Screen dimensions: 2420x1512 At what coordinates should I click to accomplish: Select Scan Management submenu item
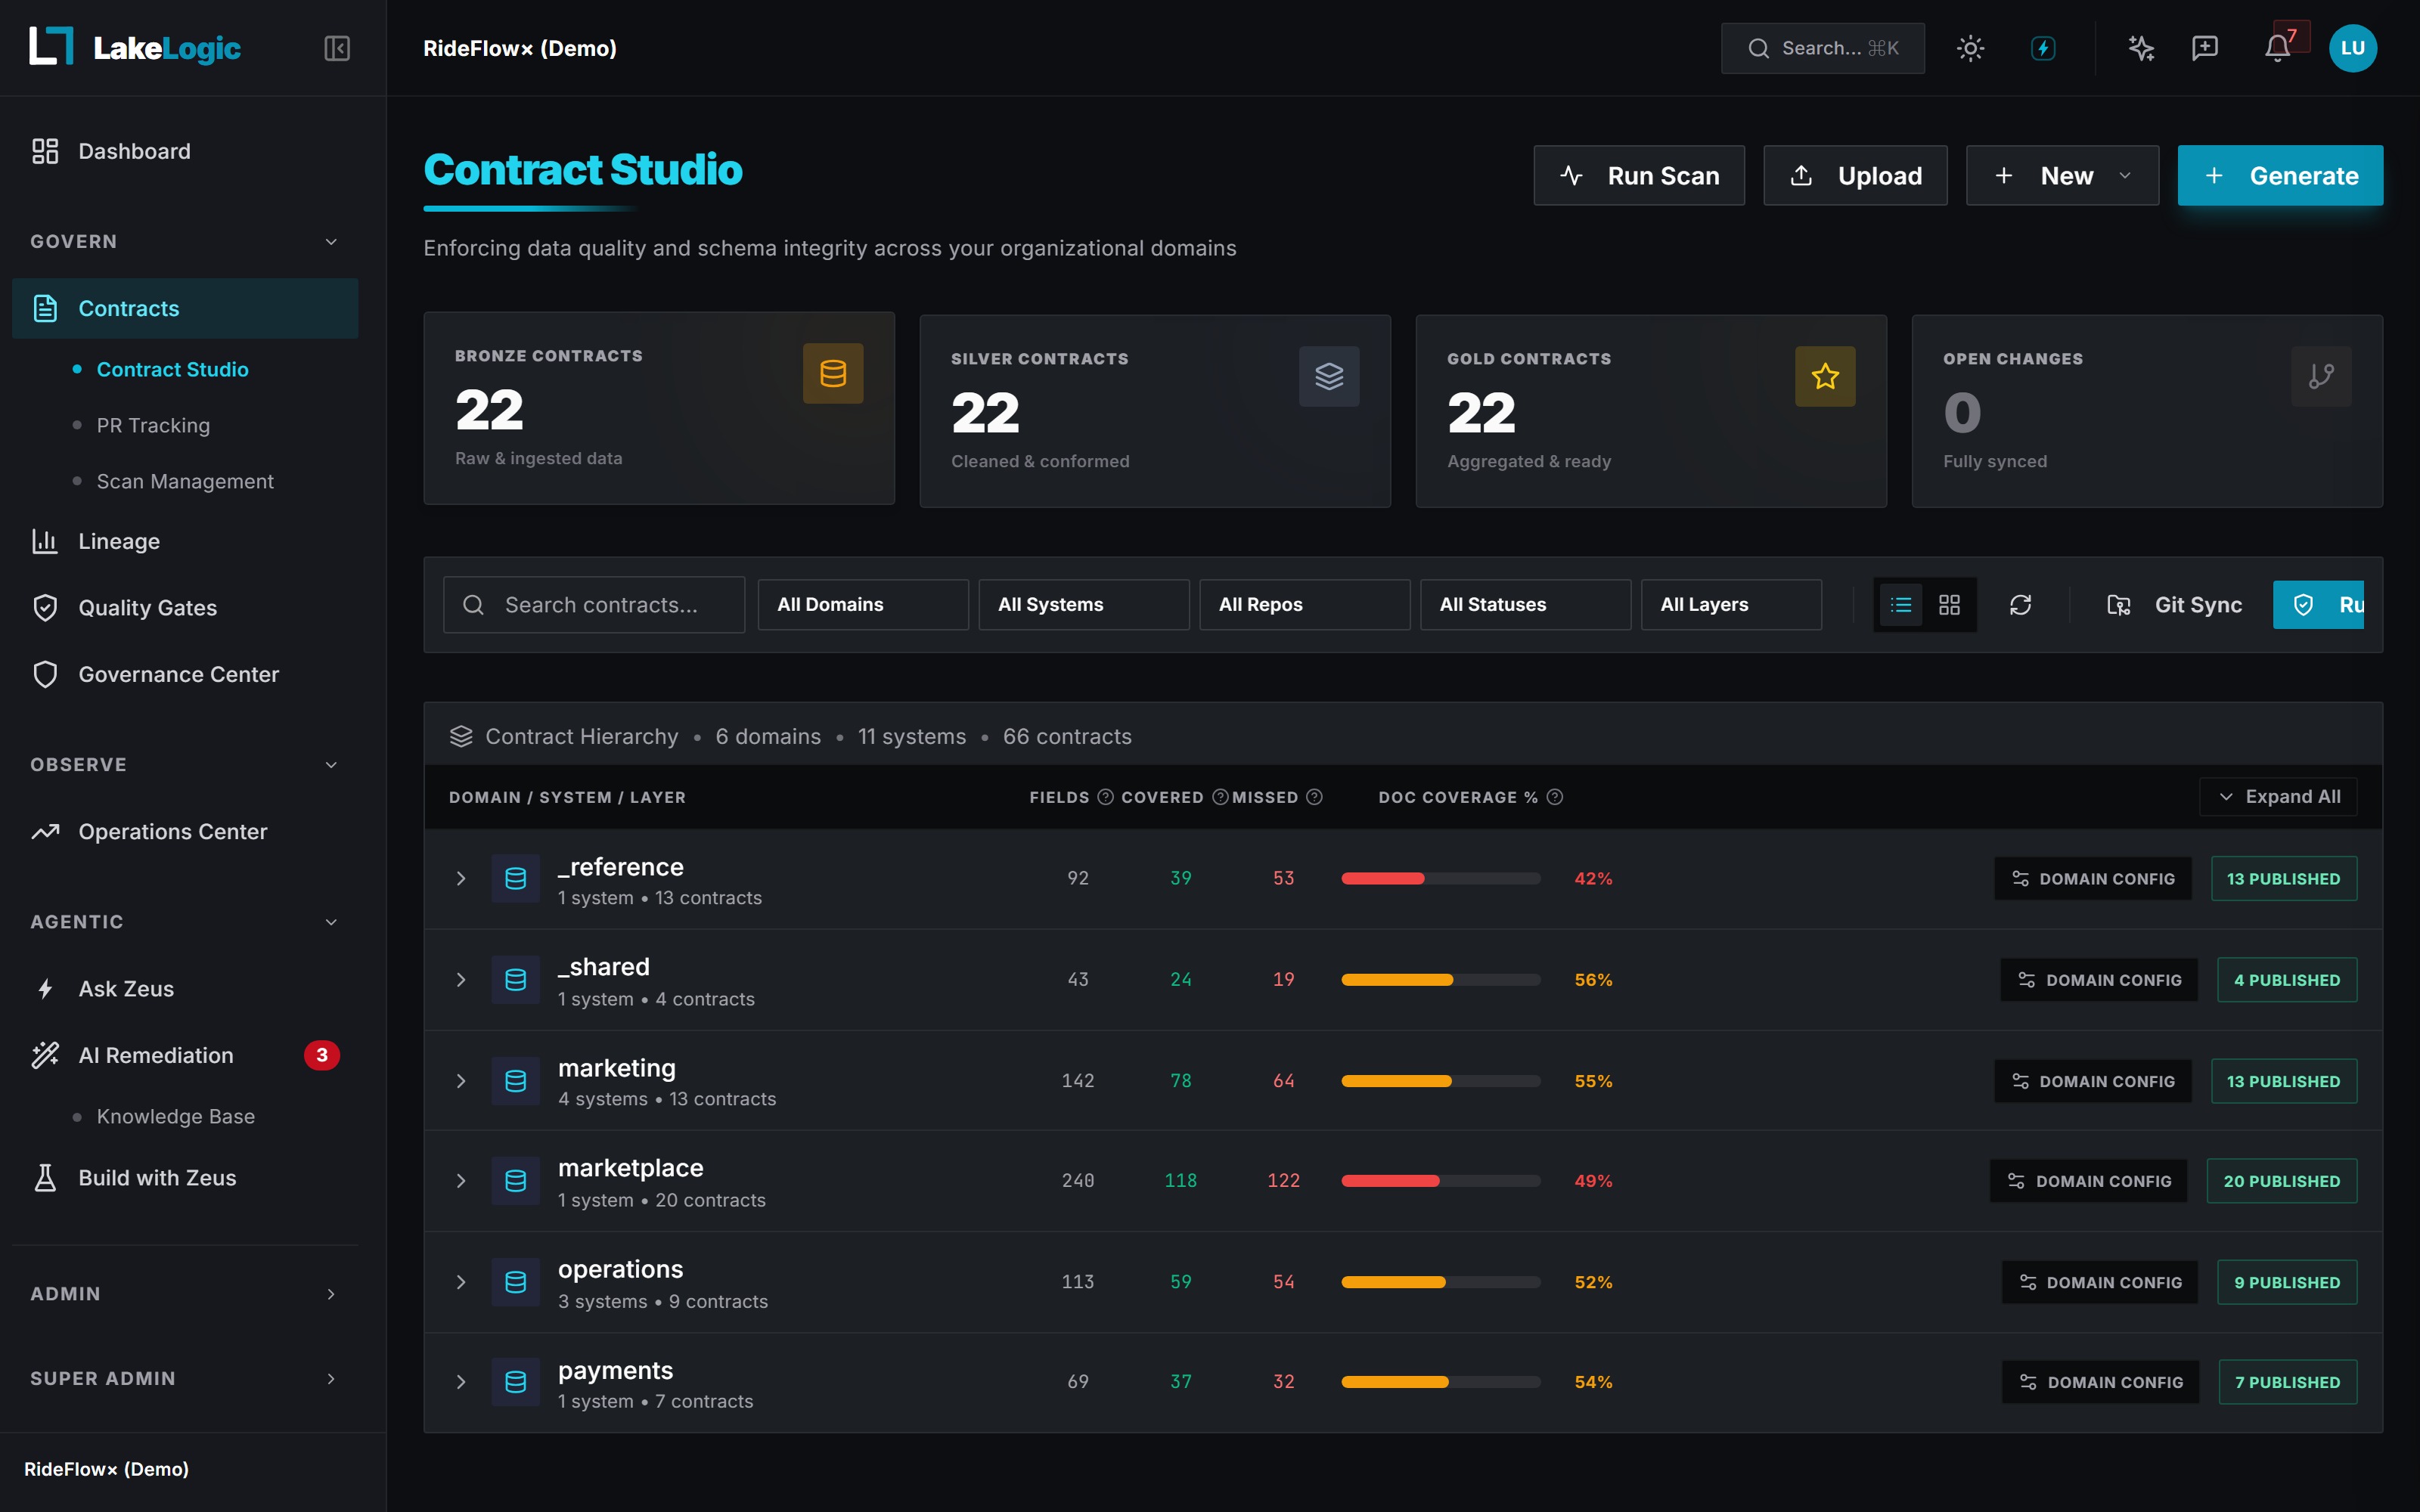[x=185, y=481]
